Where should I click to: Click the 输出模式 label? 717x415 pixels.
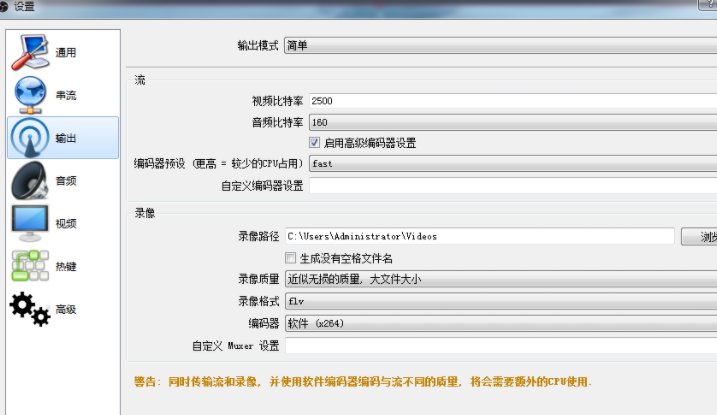258,45
